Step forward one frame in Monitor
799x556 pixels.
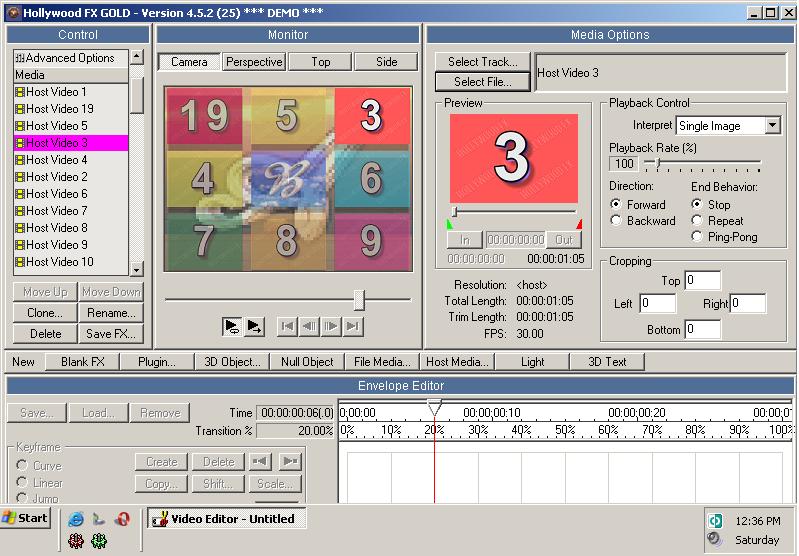tap(331, 326)
